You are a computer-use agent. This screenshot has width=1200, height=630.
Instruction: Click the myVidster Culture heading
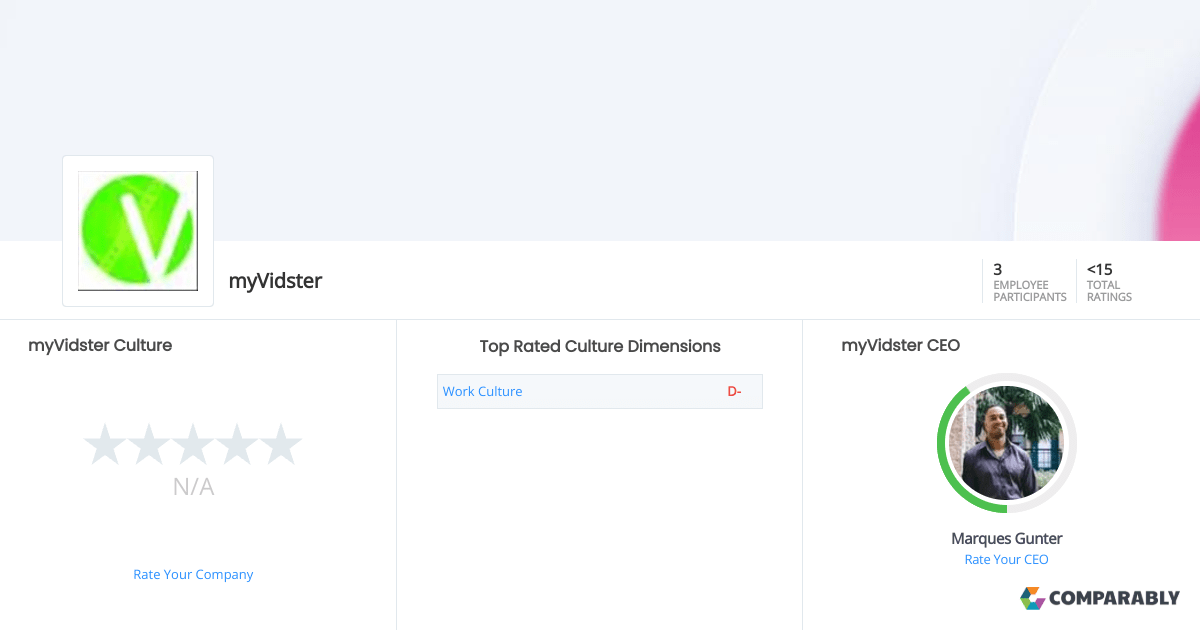coord(100,346)
